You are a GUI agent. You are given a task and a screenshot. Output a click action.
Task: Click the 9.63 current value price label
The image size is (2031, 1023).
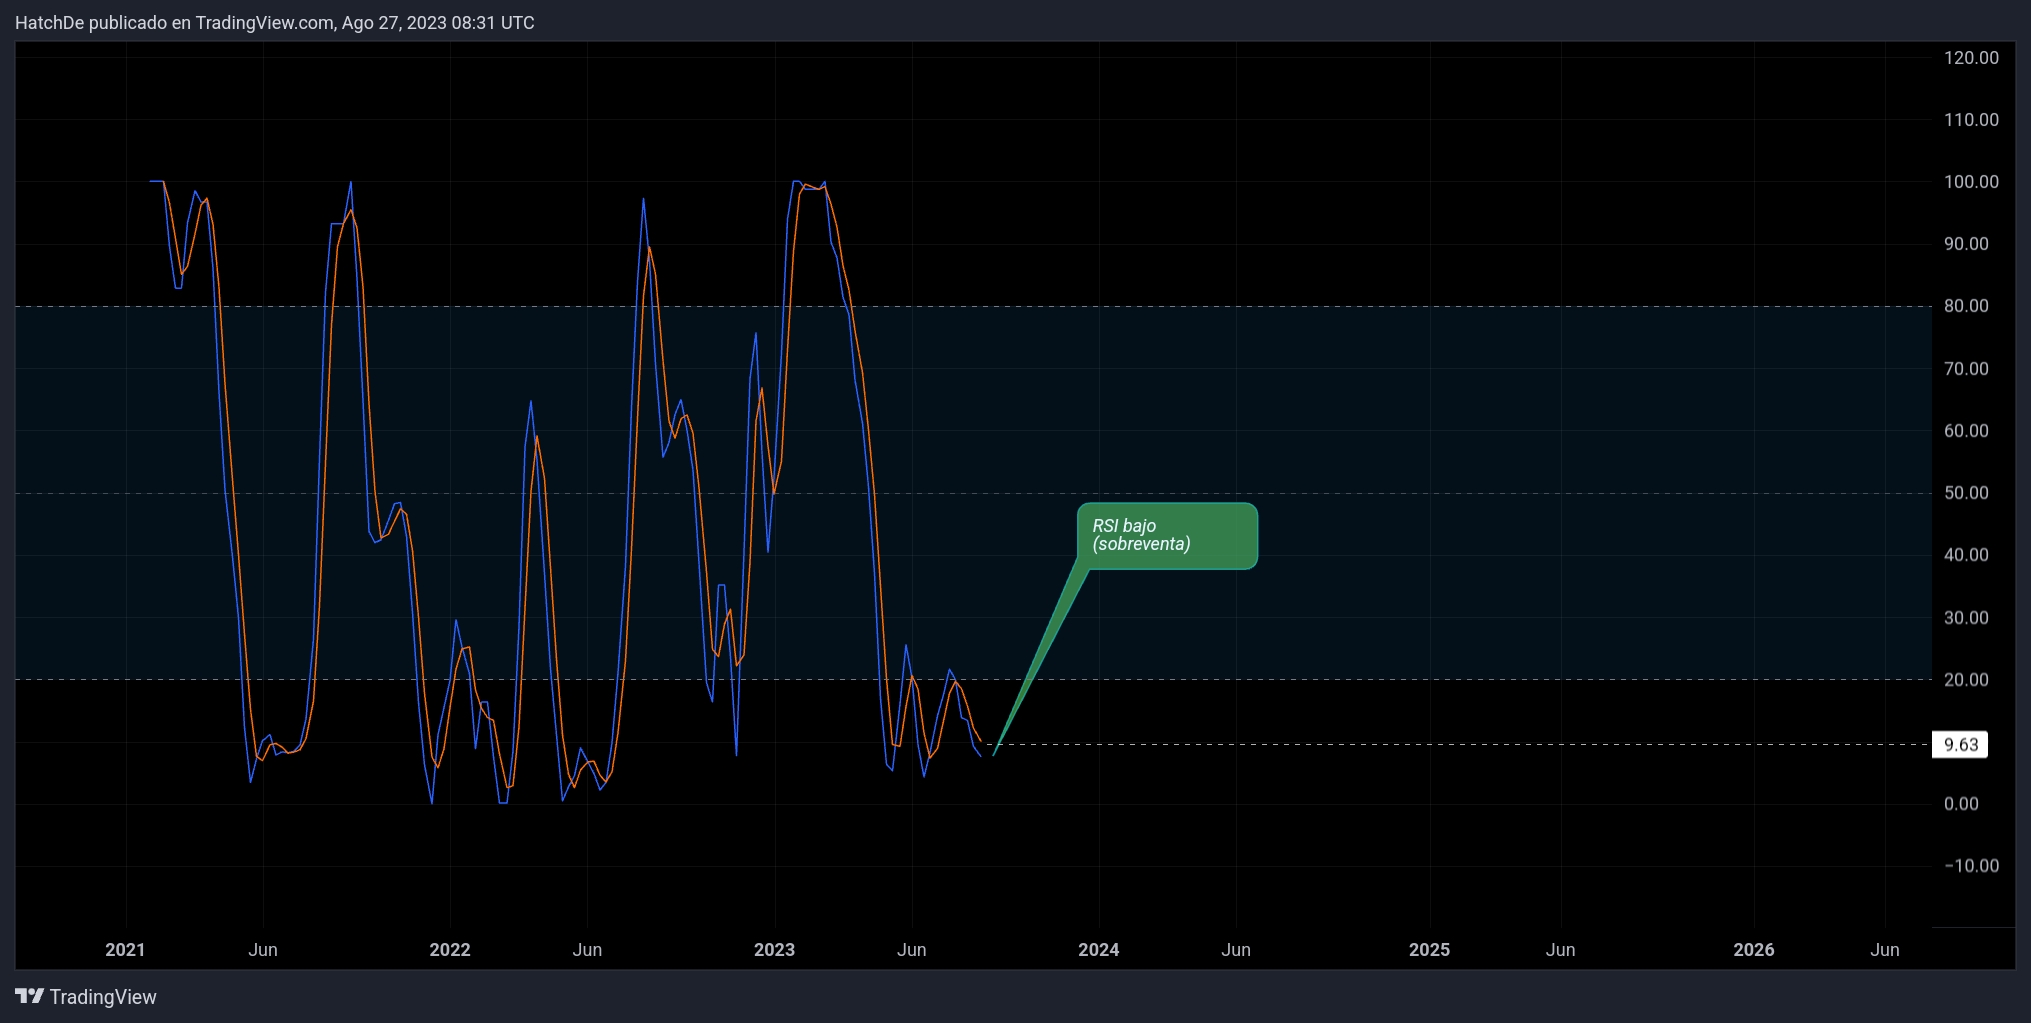click(1960, 745)
